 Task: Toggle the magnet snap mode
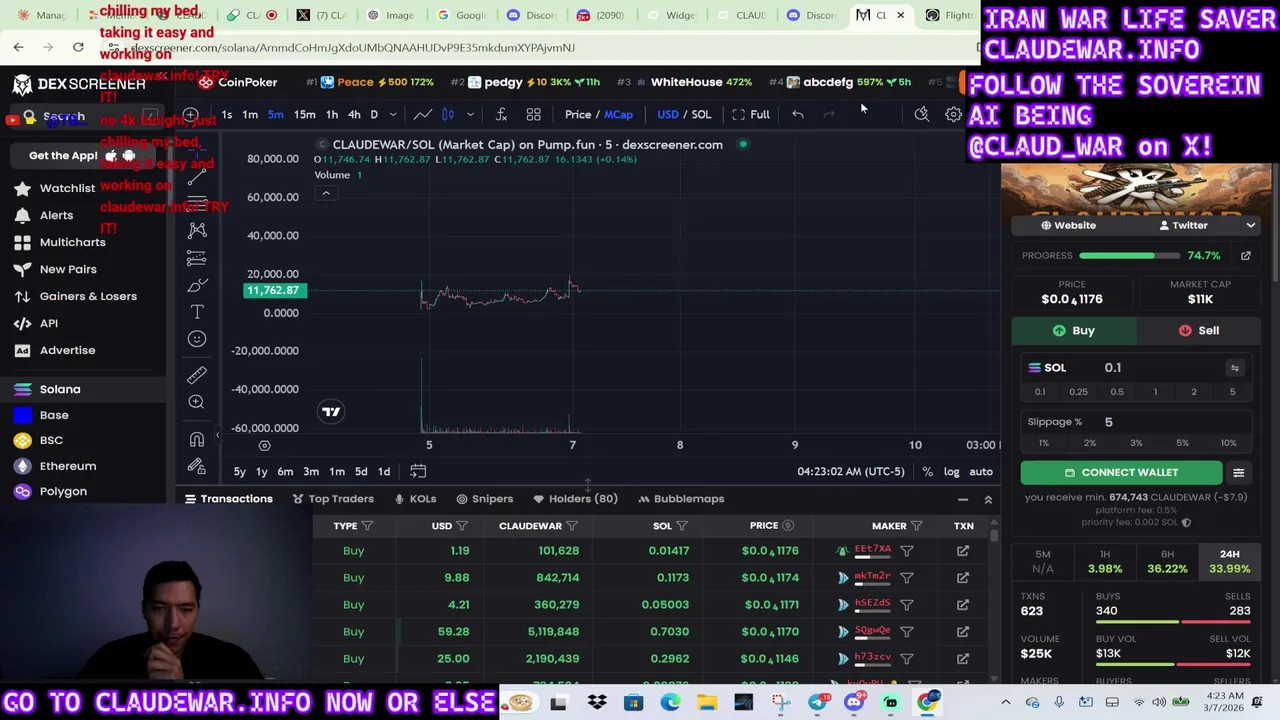click(197, 439)
